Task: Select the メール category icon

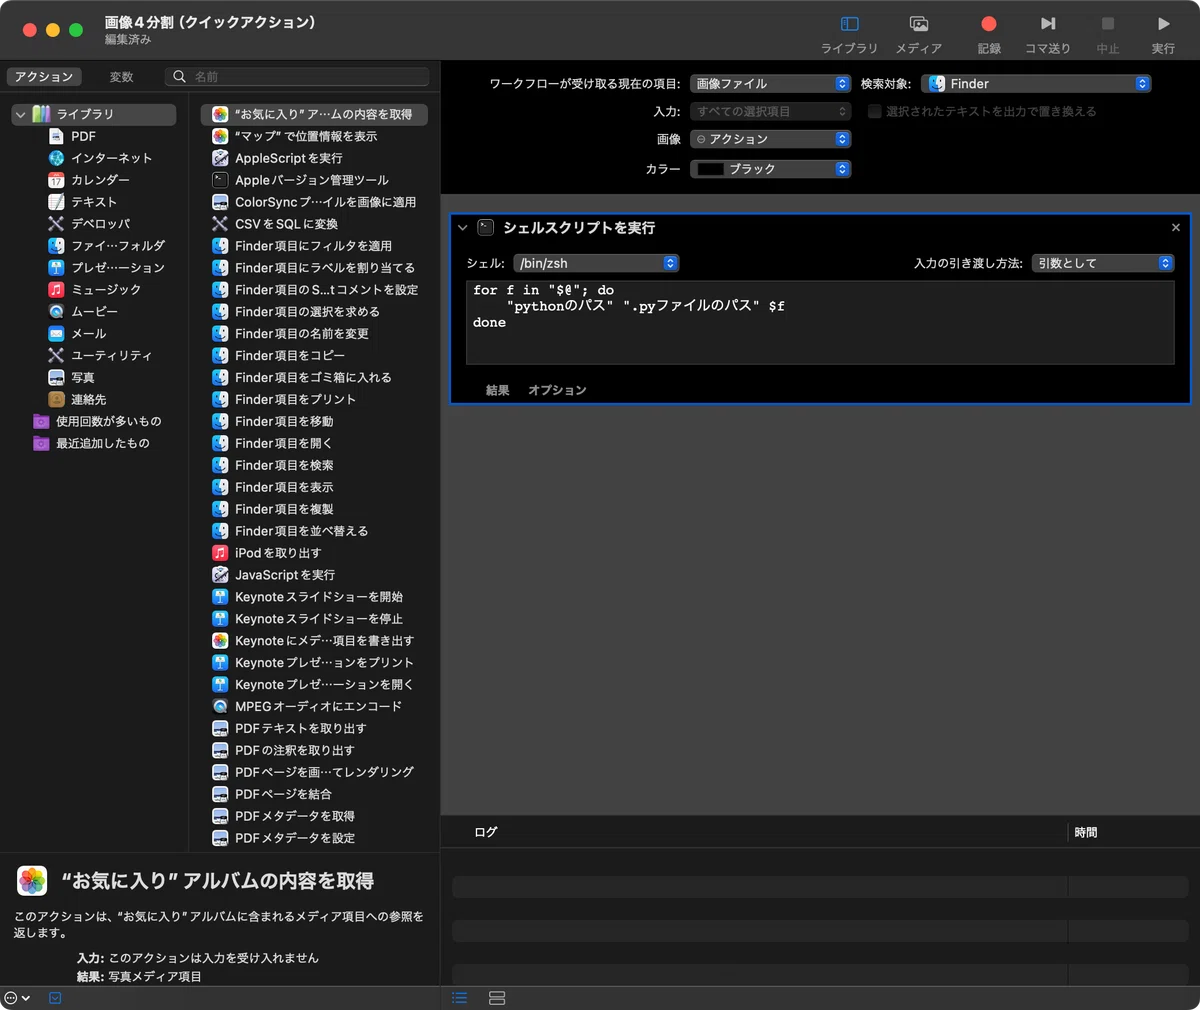Action: pyautogui.click(x=56, y=333)
